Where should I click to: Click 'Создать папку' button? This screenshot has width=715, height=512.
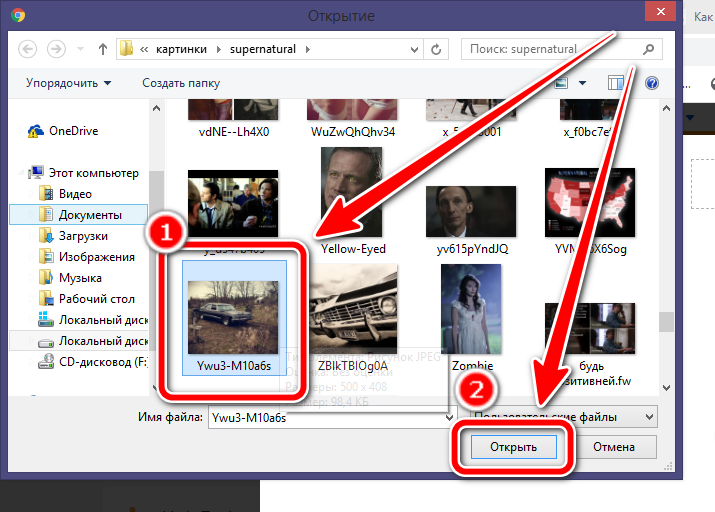pos(181,83)
